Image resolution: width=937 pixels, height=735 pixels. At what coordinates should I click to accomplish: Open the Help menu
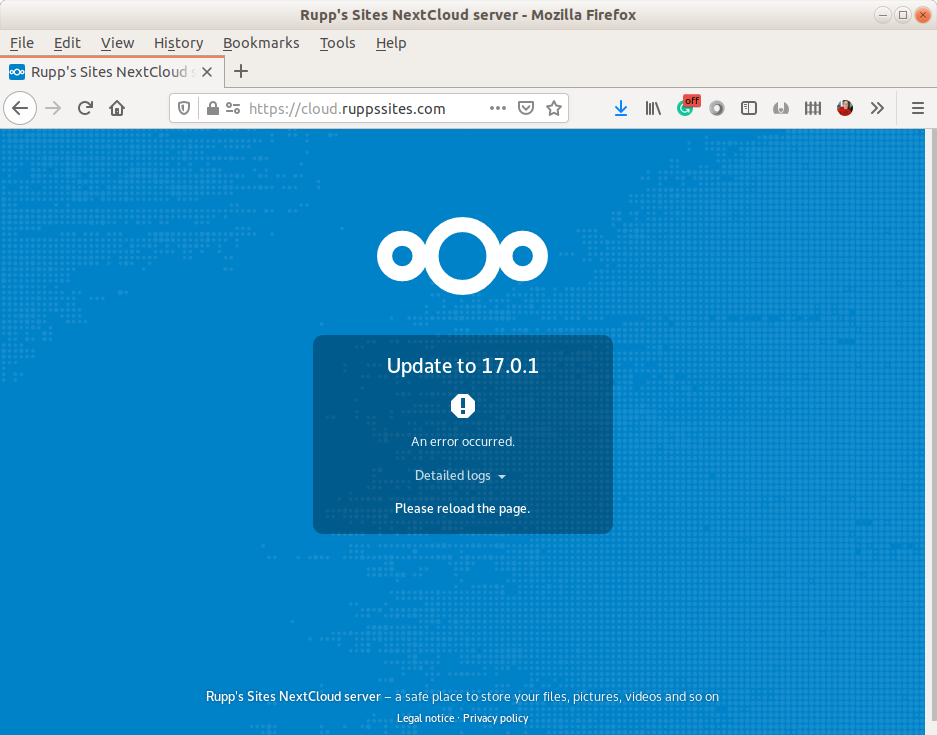coord(391,43)
